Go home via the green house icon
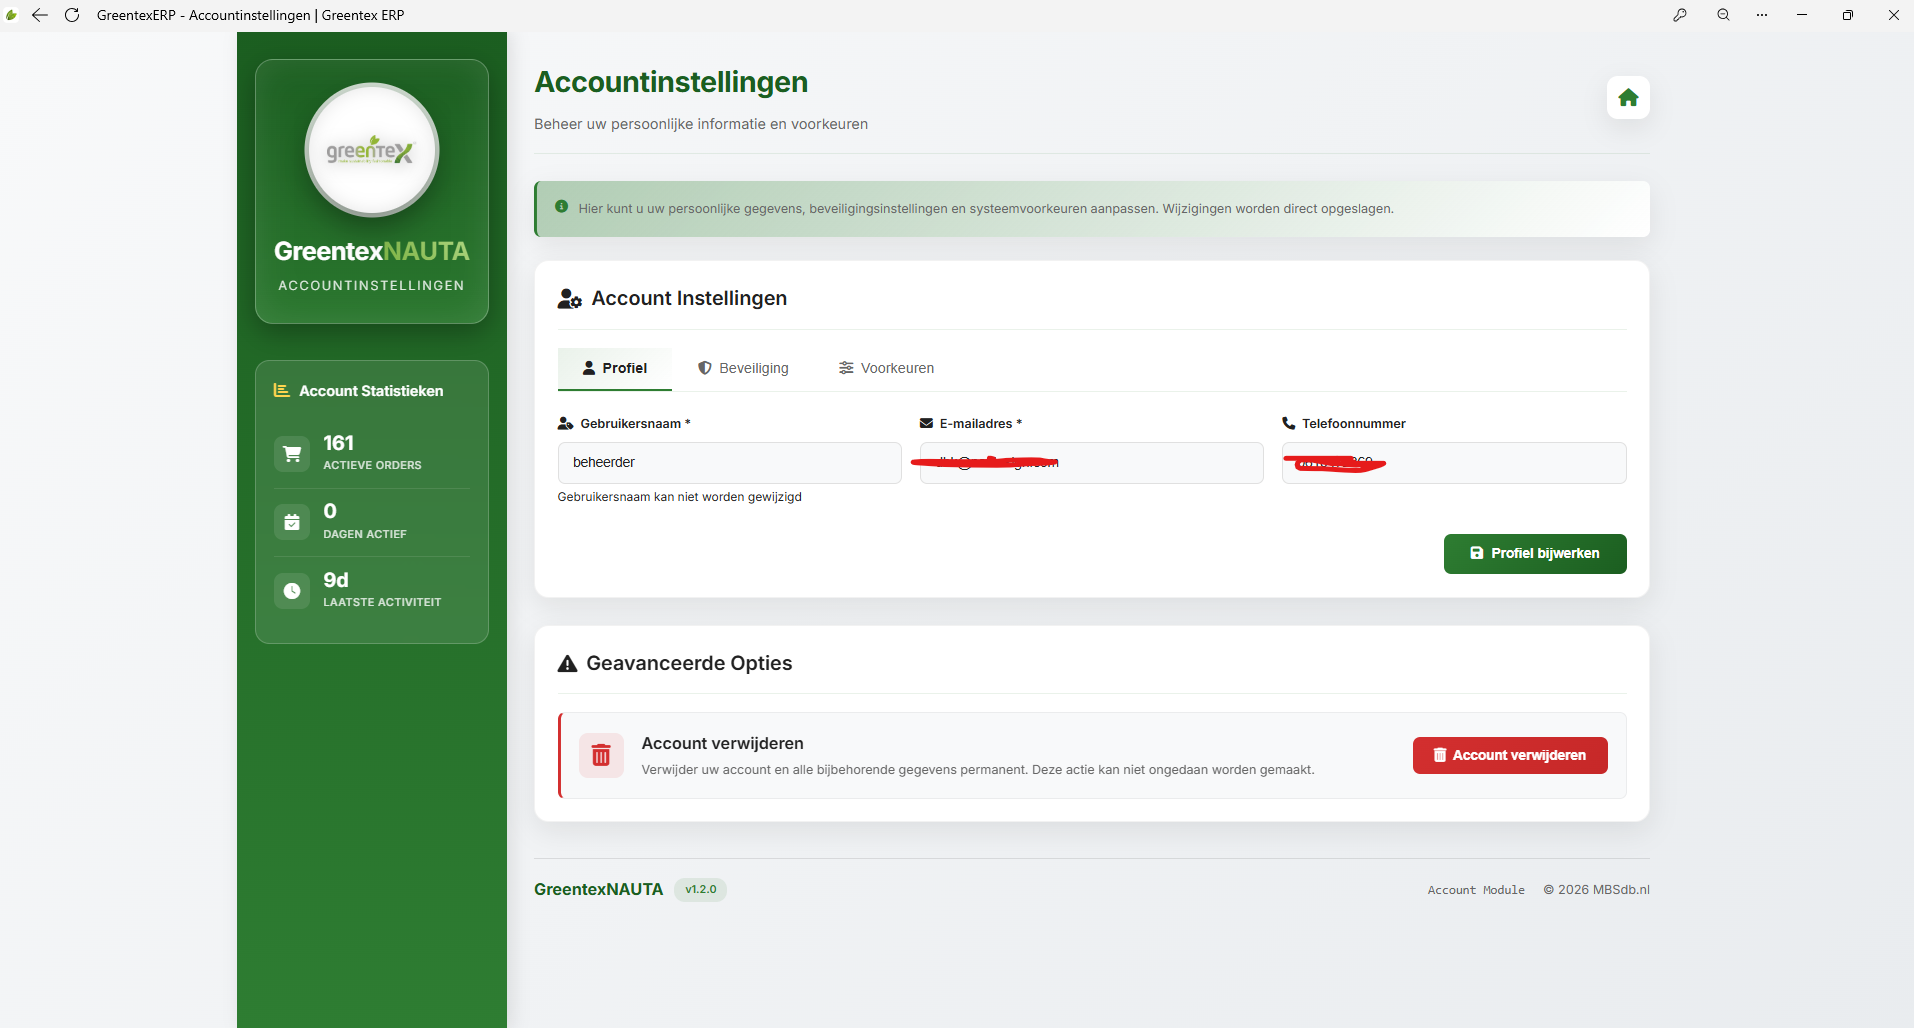The height and width of the screenshot is (1028, 1914). point(1628,97)
